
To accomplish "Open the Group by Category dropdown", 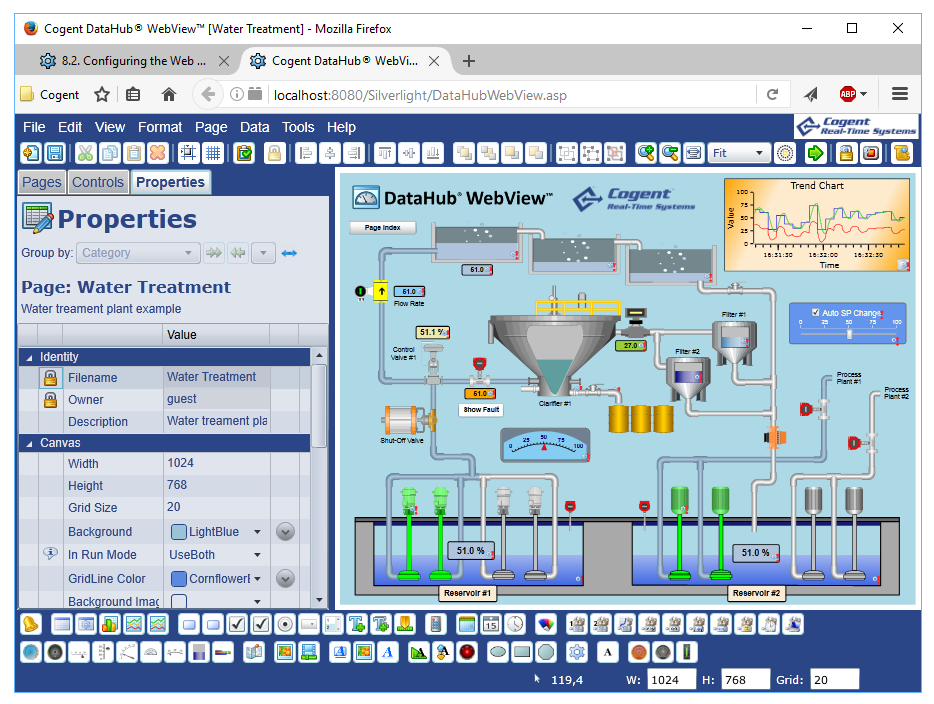I will coord(138,253).
